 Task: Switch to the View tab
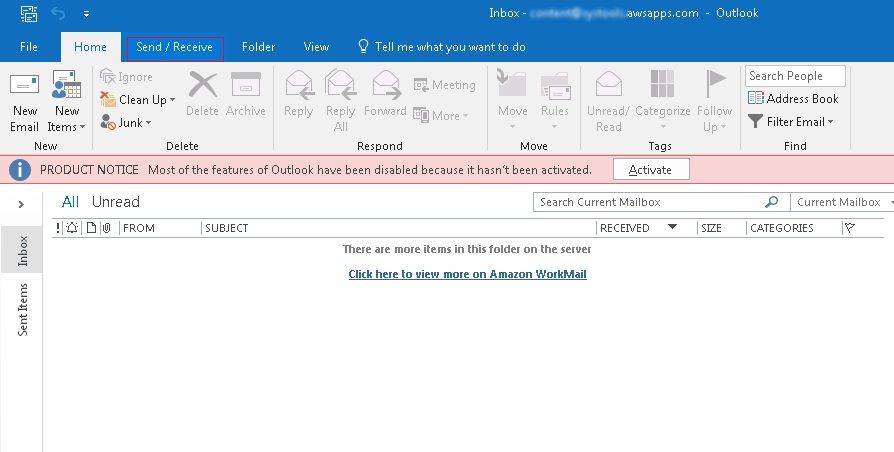pyautogui.click(x=316, y=47)
